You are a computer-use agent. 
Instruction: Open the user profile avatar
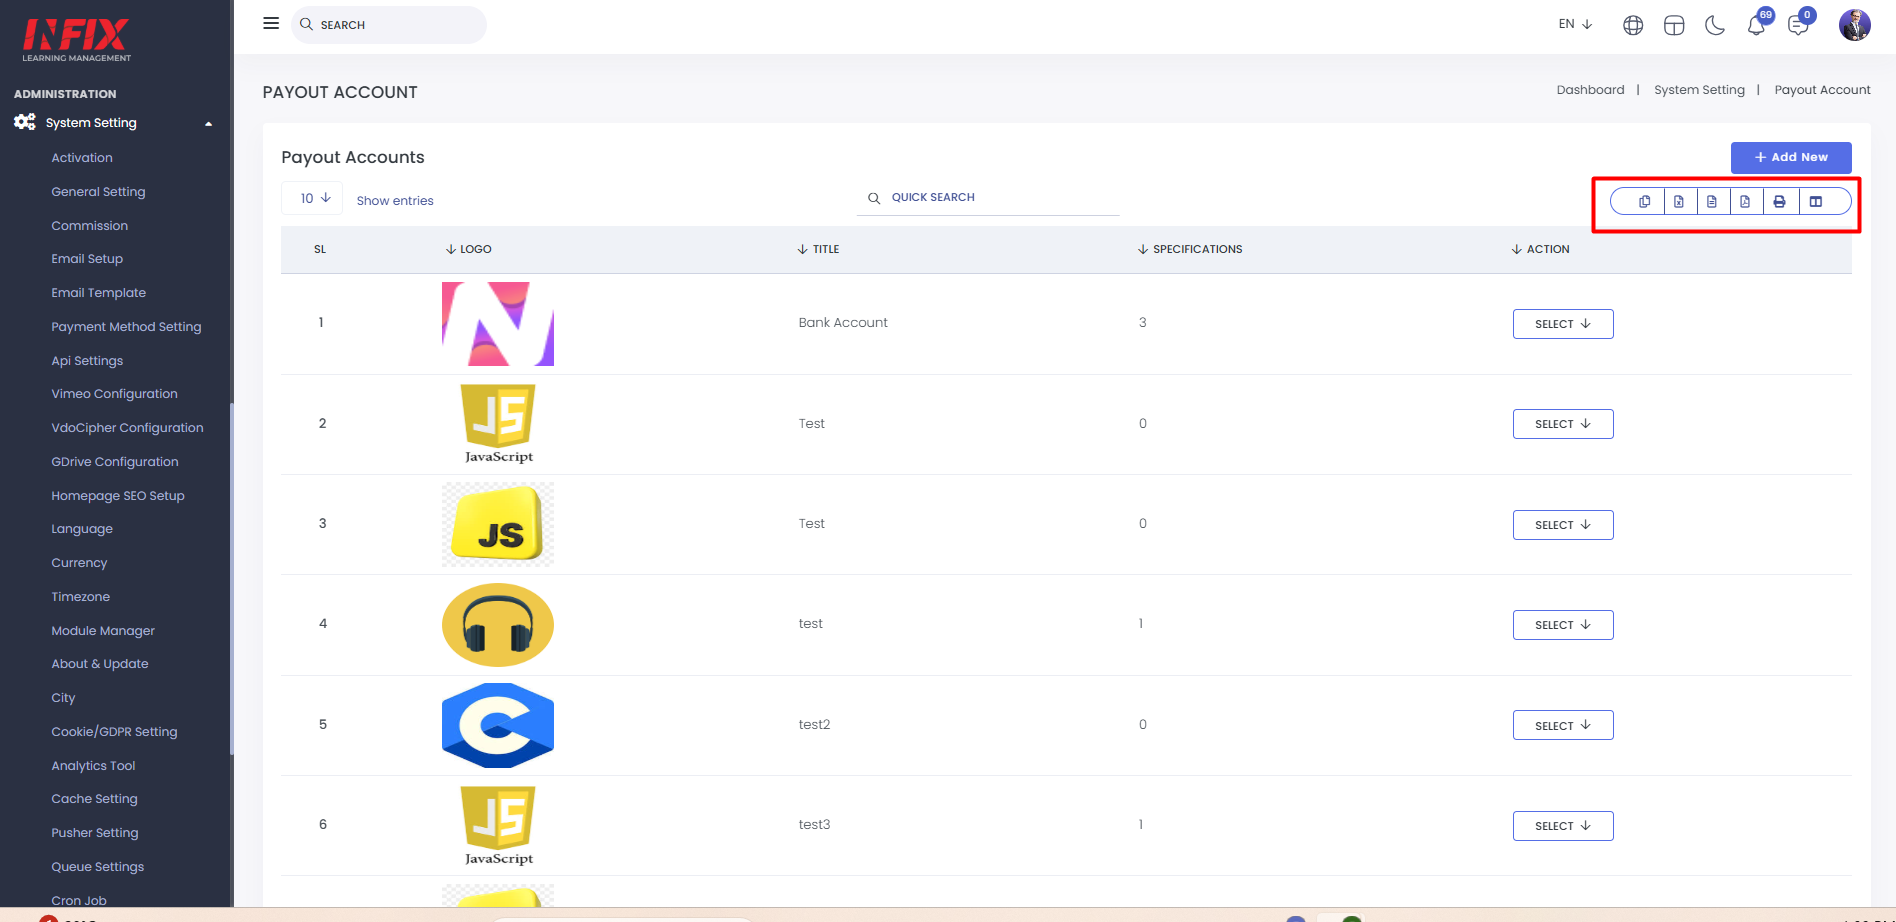pyautogui.click(x=1855, y=24)
